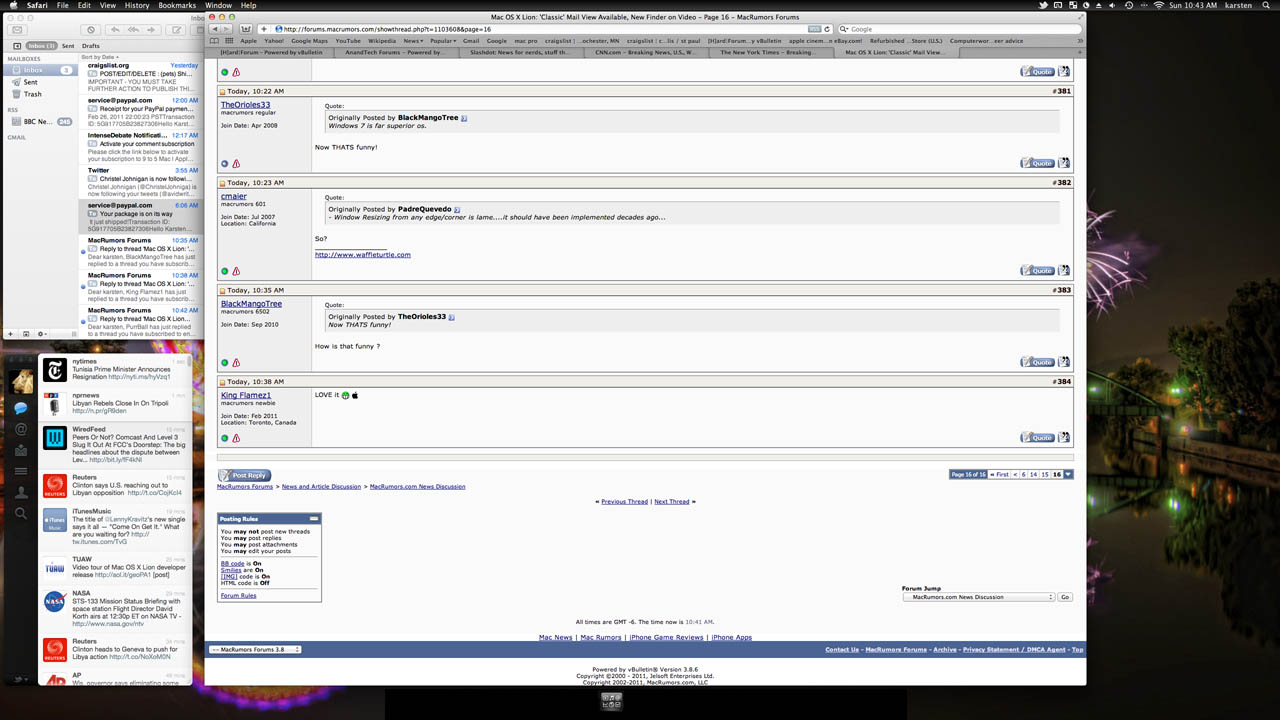Screen dimensions: 1280x720
Task: Click the Get Mail envelope icon in Mail
Action: pyautogui.click(x=17, y=30)
